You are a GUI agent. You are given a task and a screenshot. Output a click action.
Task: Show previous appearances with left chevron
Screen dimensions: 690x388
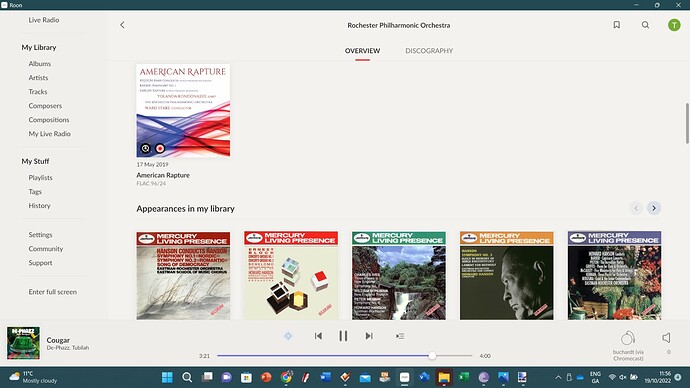coord(636,208)
